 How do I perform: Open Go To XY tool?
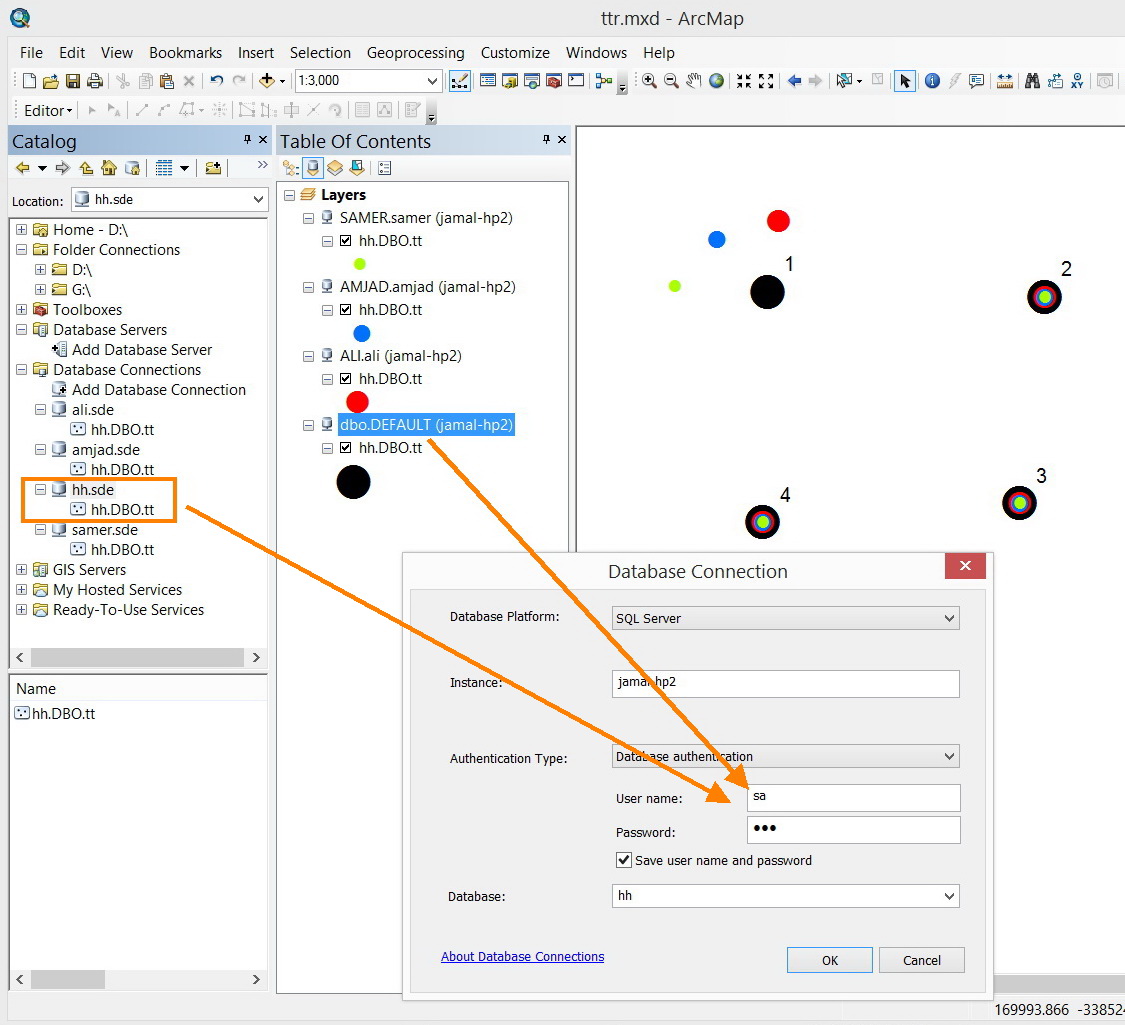[x=1077, y=81]
